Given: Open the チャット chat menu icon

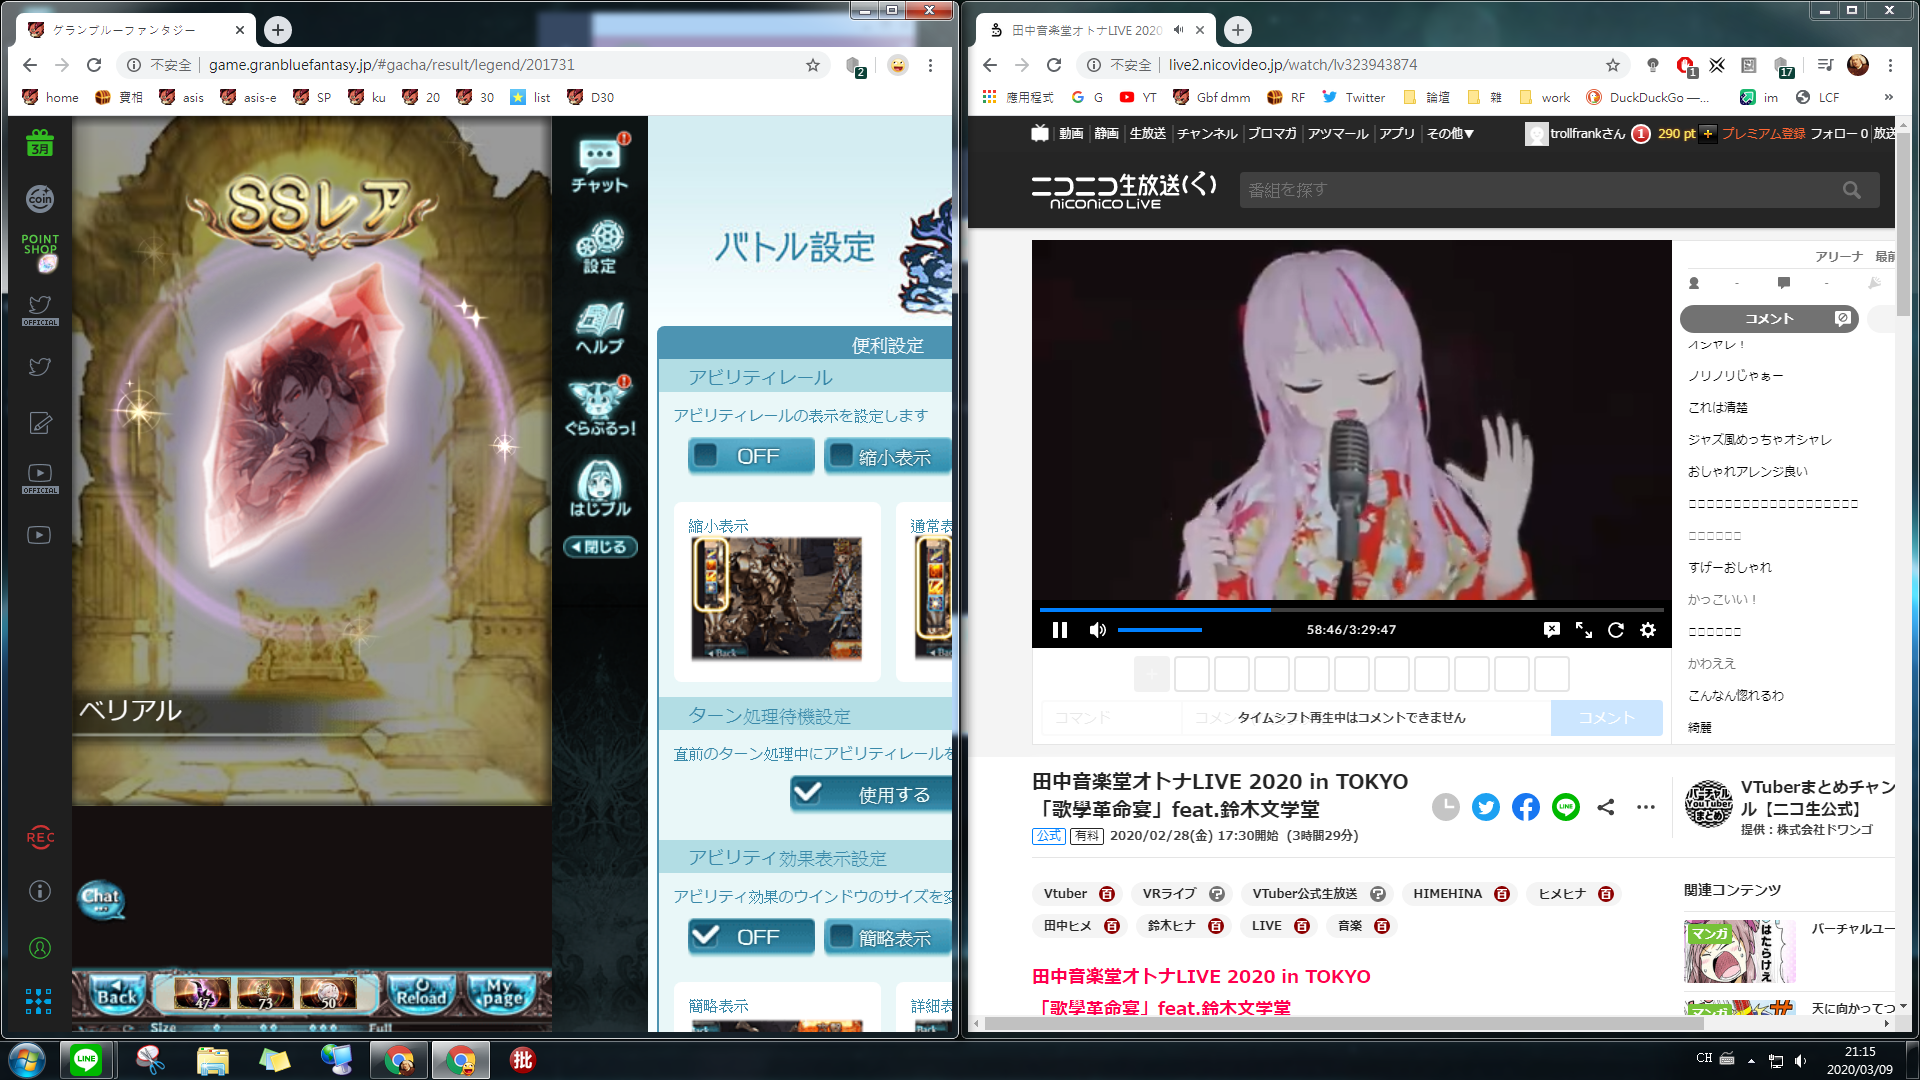Looking at the screenshot, I should pos(600,163).
